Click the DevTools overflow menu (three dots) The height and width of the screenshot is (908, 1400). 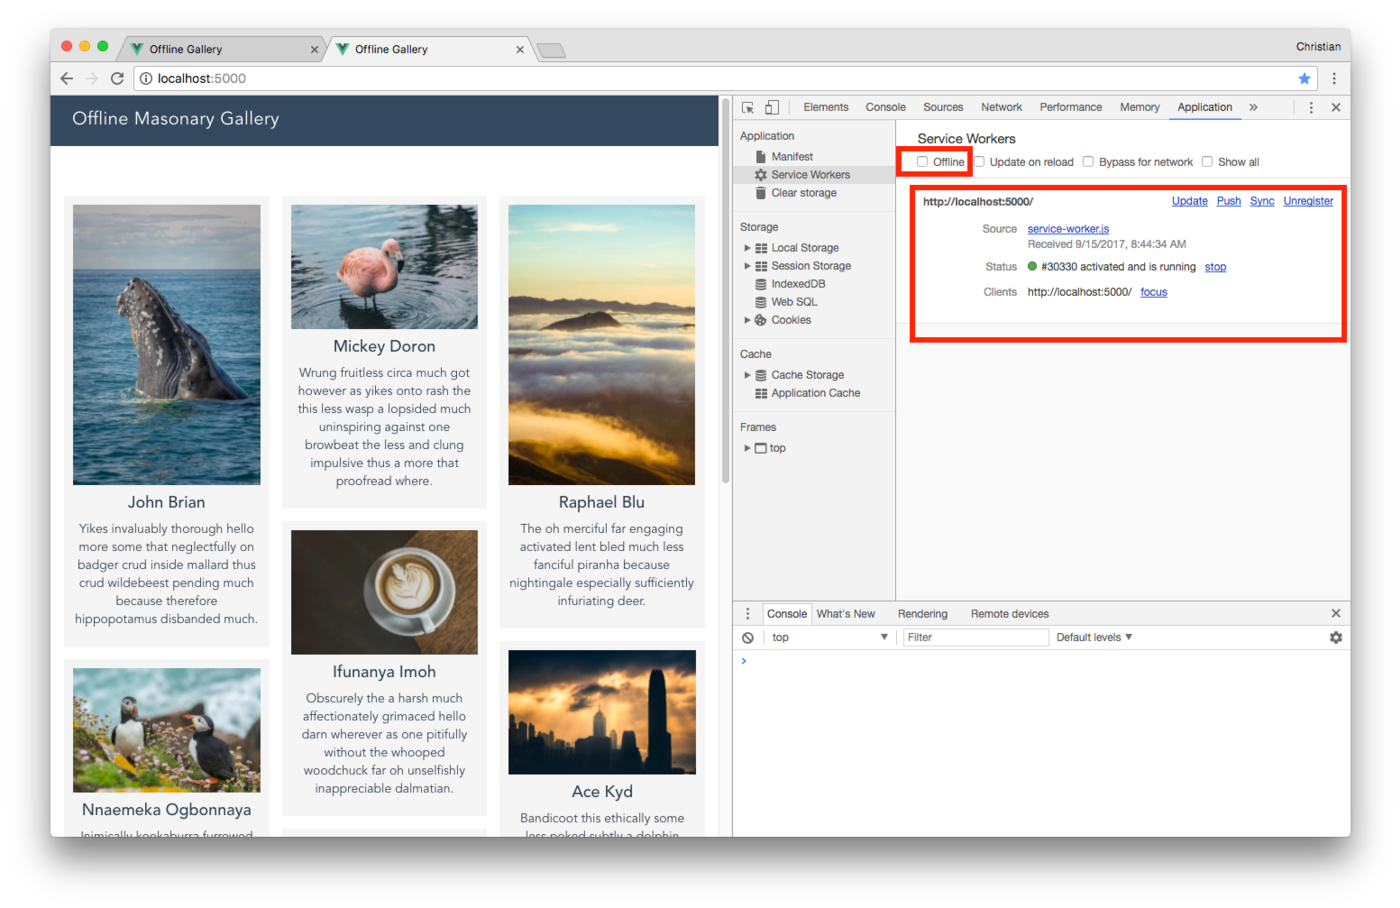(x=1311, y=107)
